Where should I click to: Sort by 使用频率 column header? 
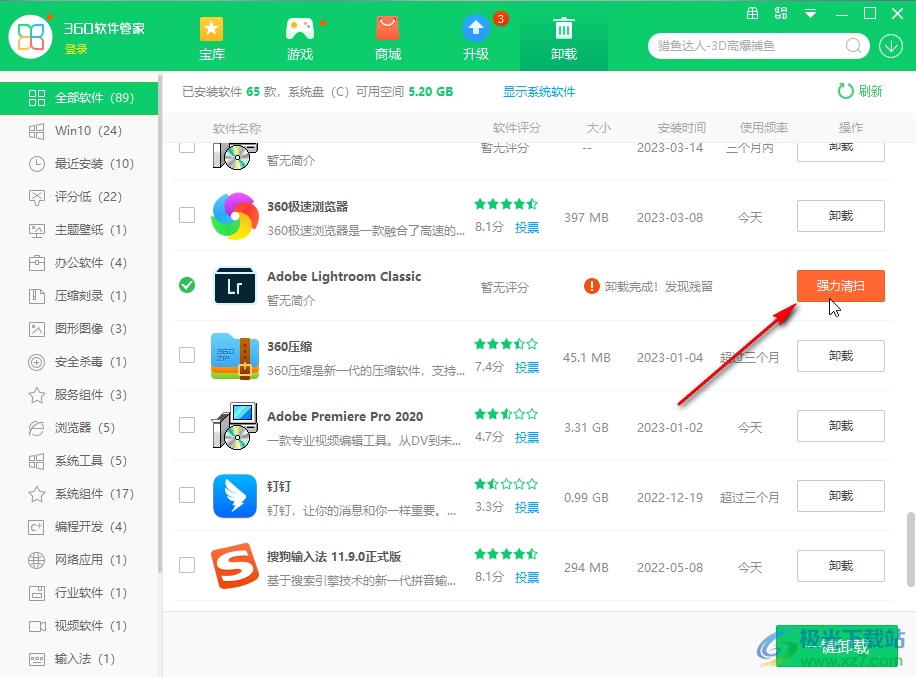tap(764, 128)
